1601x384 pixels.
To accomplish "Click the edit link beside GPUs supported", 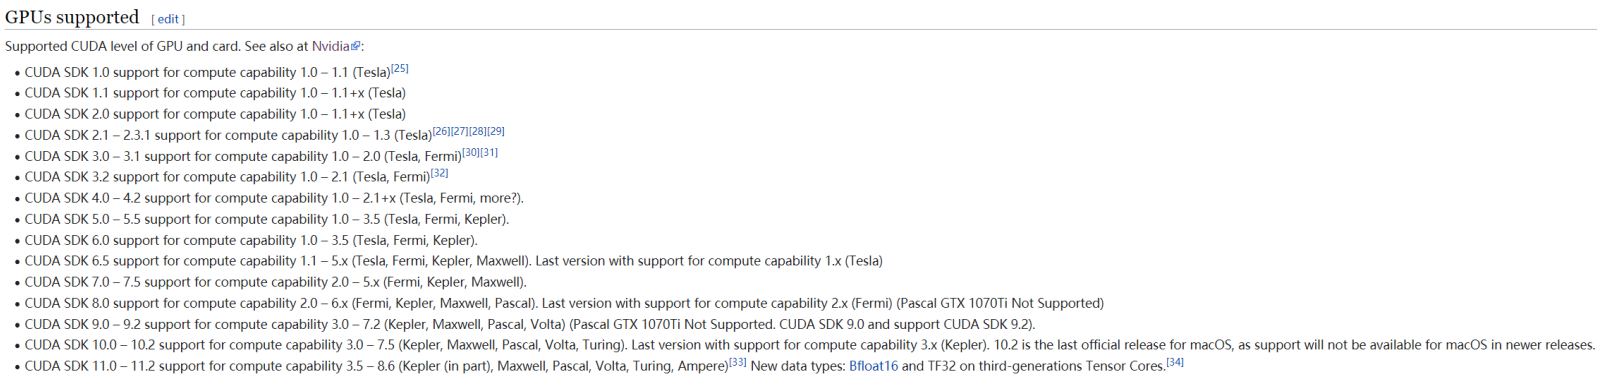I will (x=170, y=19).
